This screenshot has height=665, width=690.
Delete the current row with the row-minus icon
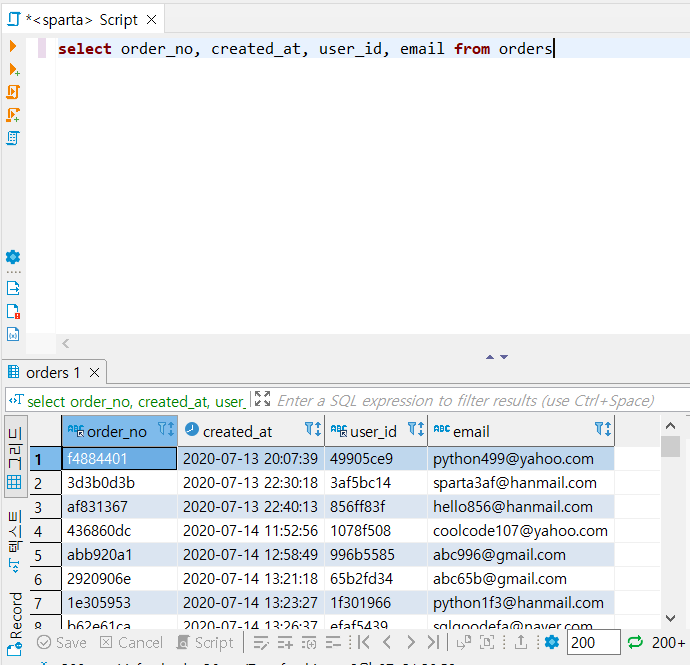point(333,643)
